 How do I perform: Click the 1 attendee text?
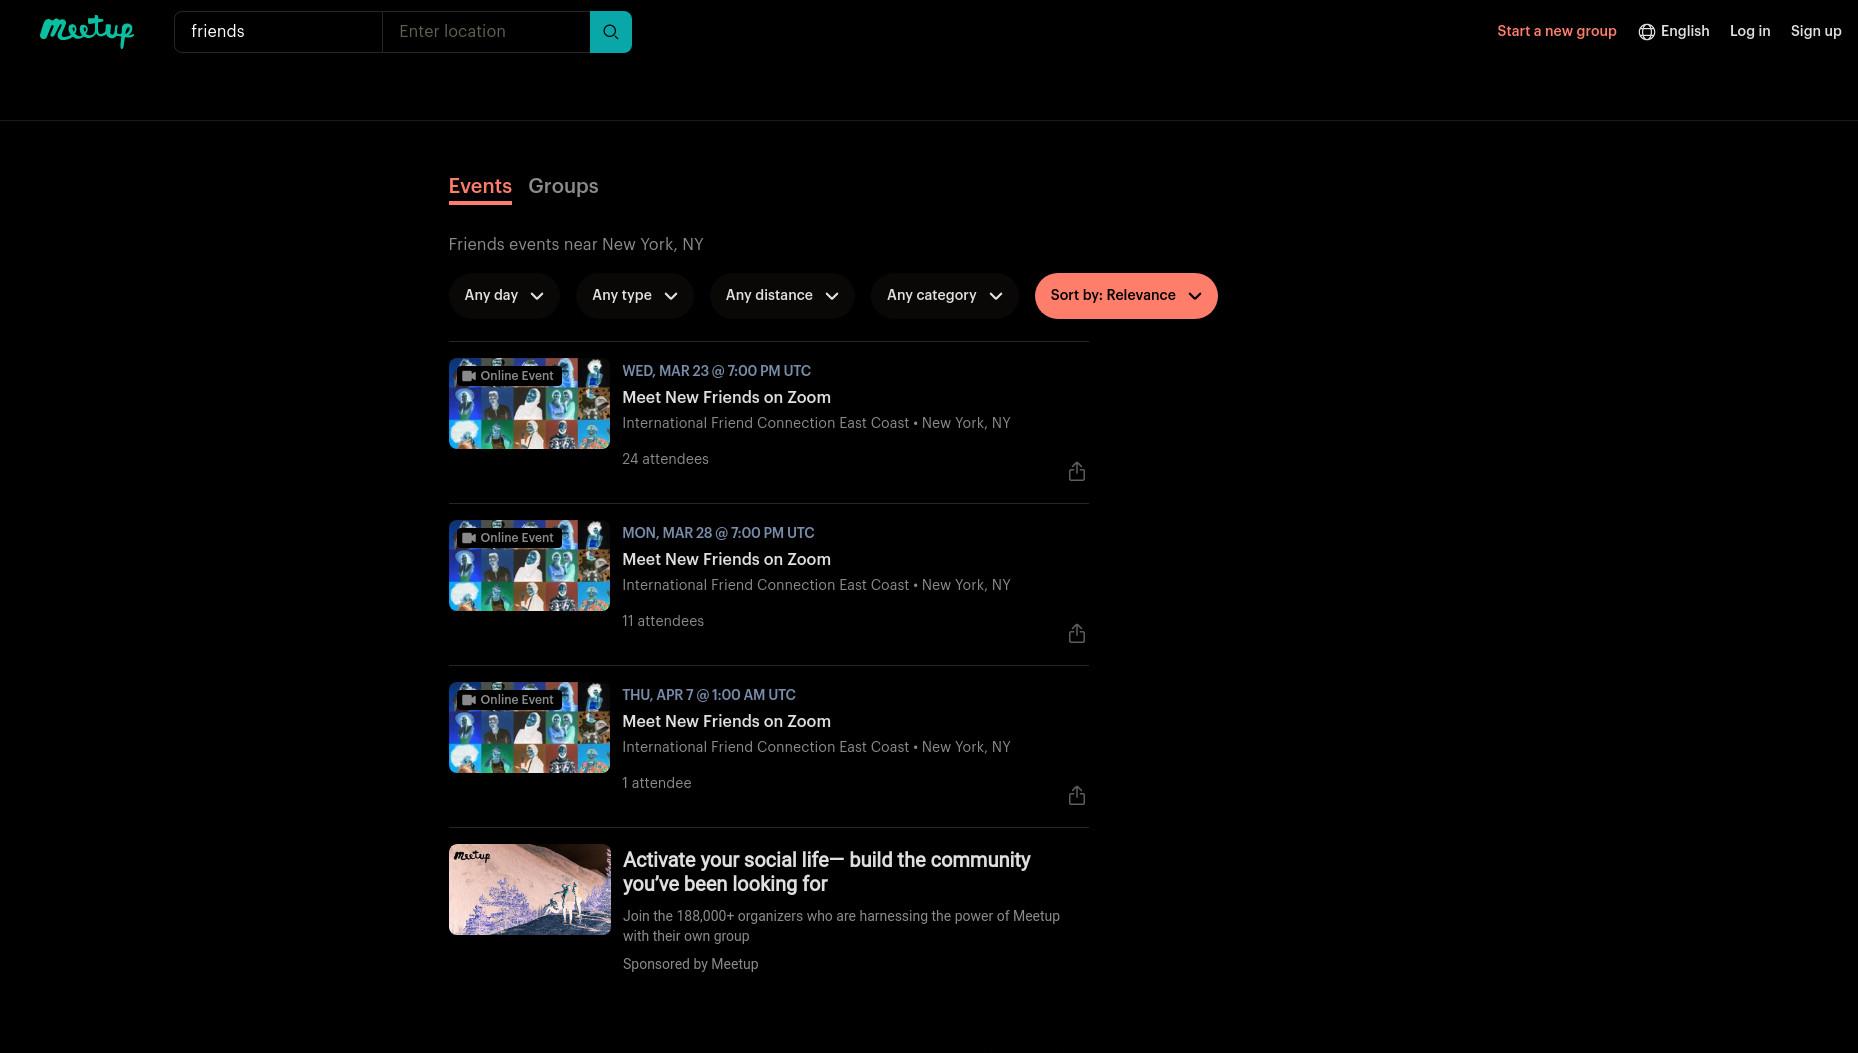pos(656,783)
